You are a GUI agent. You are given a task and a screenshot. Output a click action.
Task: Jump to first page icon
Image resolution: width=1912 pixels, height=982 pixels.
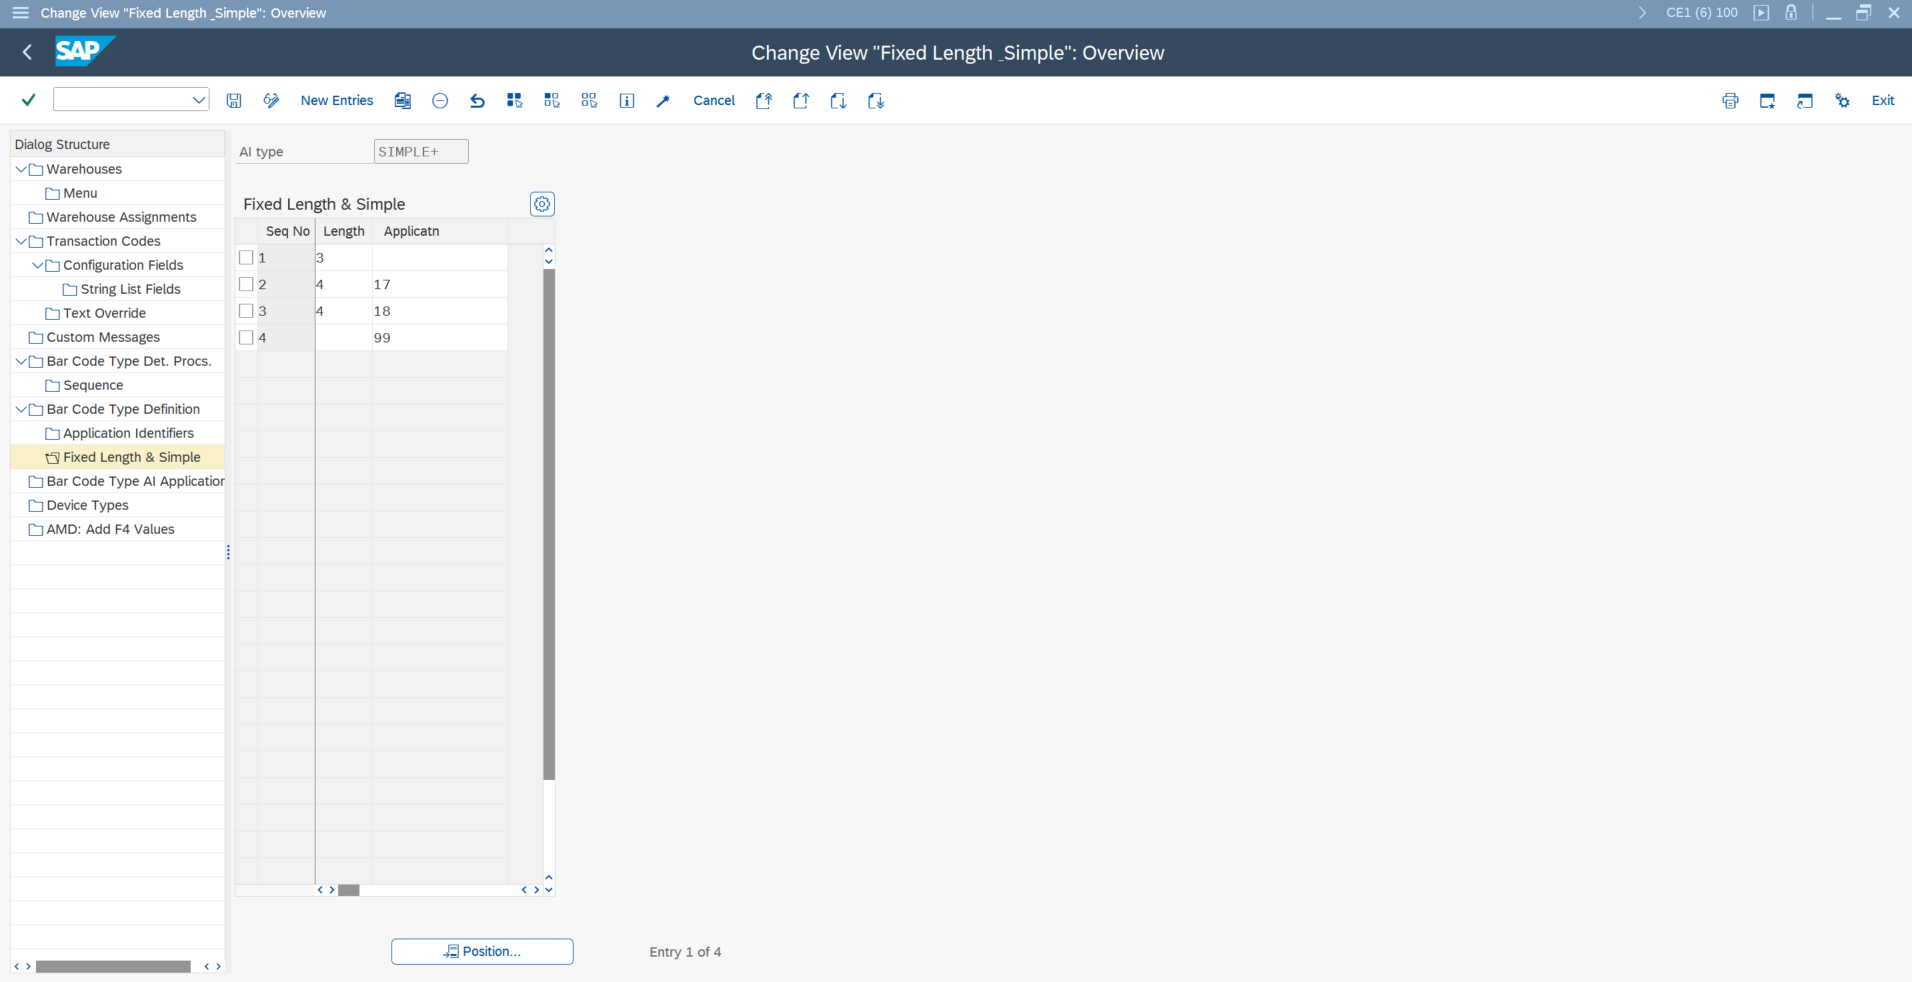click(764, 101)
